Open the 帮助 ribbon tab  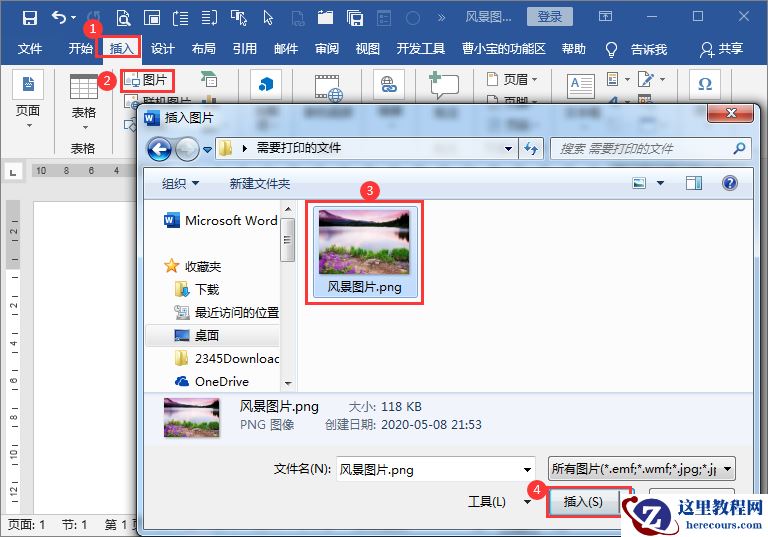pos(574,49)
